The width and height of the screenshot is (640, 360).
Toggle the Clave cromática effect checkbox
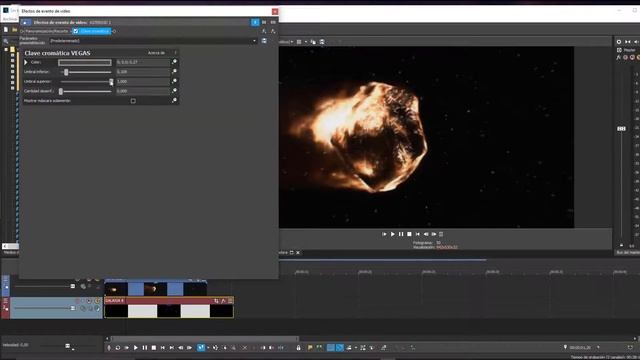[76, 31]
